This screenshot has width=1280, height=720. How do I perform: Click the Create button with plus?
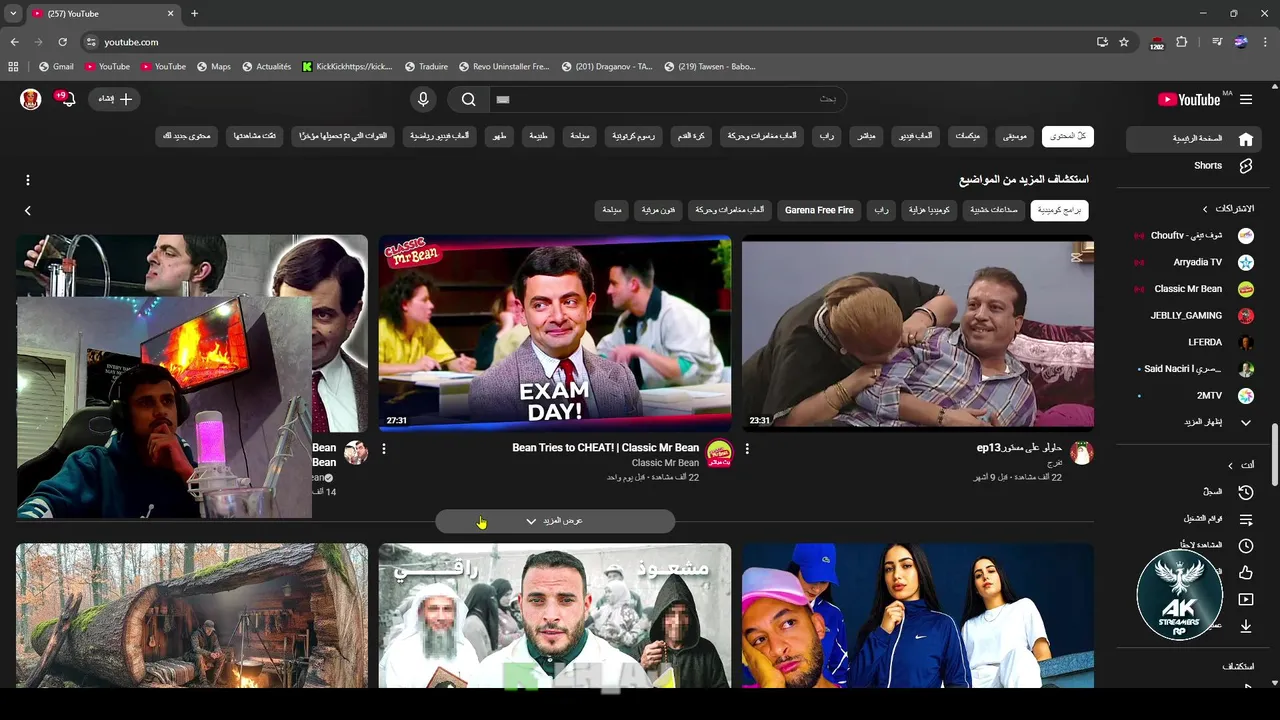tap(114, 99)
